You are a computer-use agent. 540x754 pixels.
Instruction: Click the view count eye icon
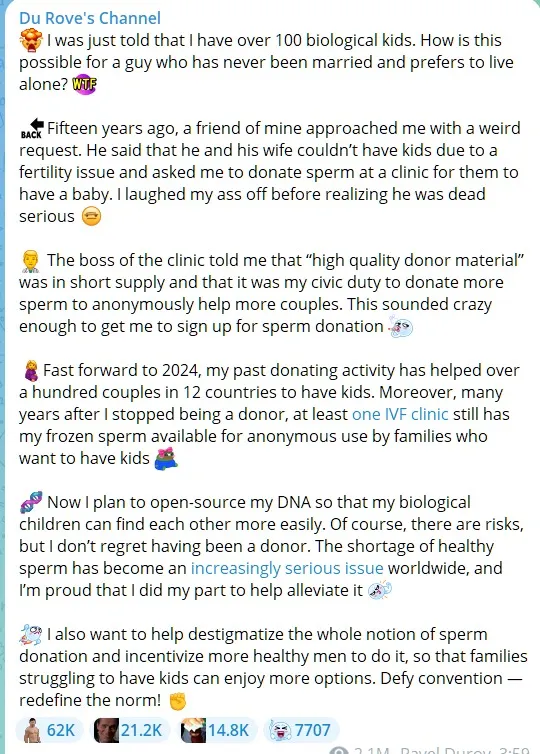click(339, 751)
